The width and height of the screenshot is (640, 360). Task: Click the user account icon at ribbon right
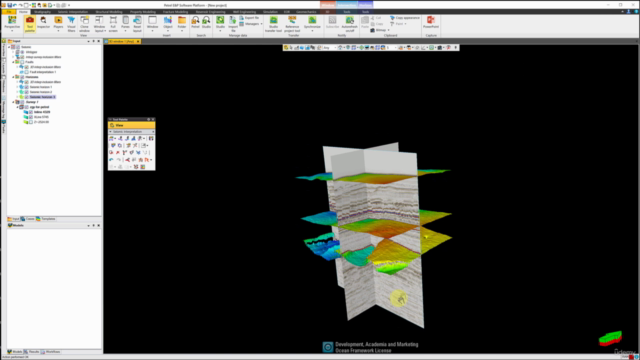(x=629, y=12)
